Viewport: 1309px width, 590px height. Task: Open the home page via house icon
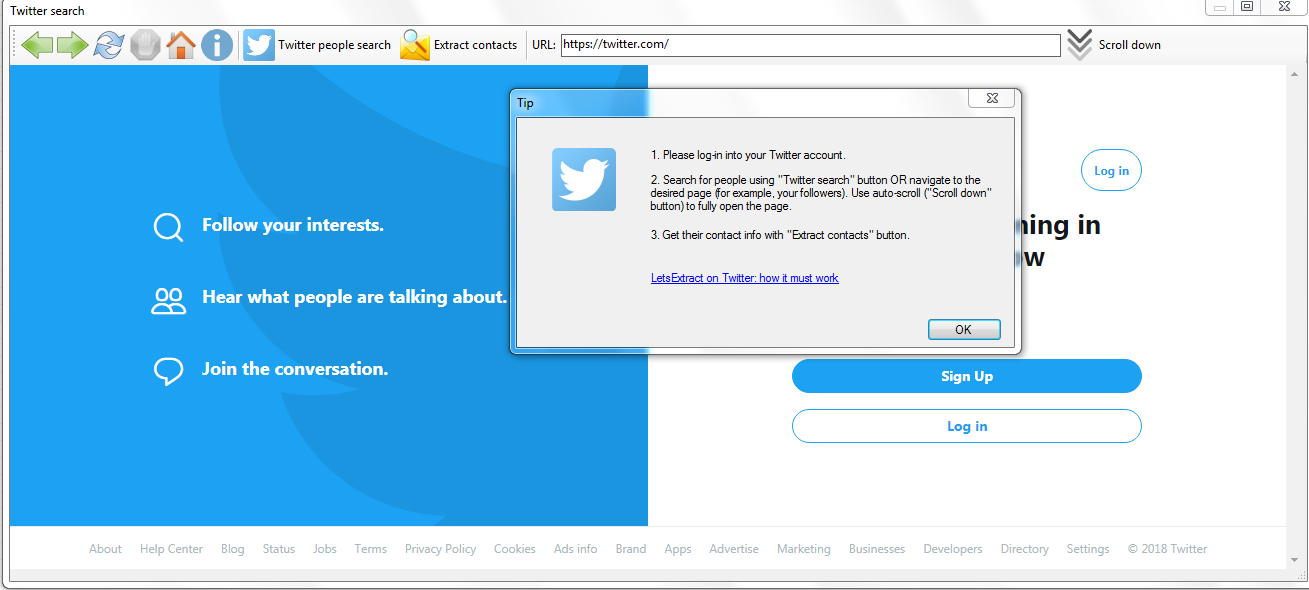tap(181, 45)
